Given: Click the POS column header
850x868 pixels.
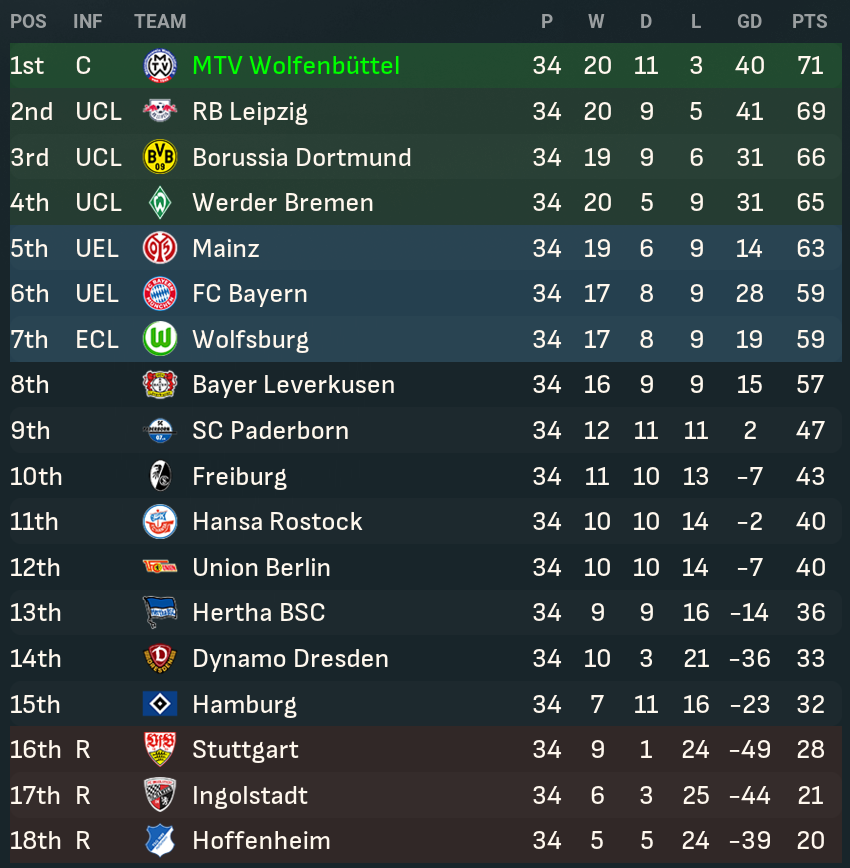Looking at the screenshot, I should click(x=28, y=22).
